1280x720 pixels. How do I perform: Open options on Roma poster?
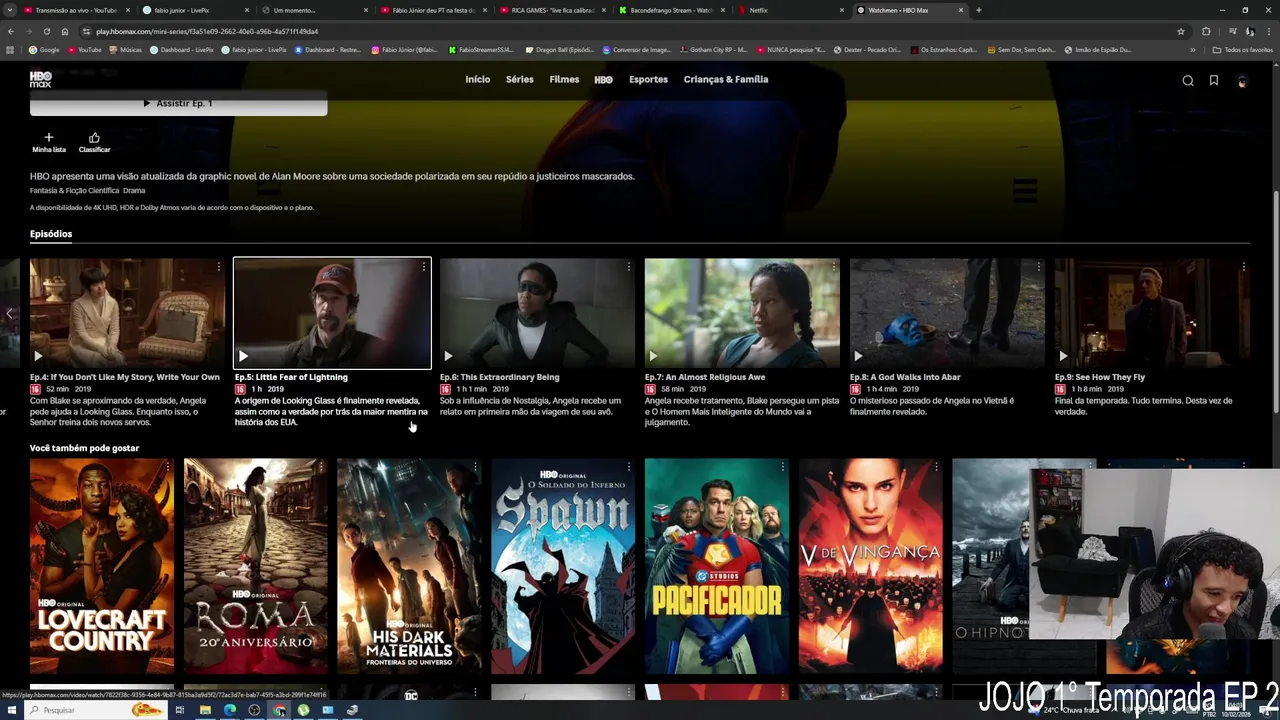pos(321,467)
